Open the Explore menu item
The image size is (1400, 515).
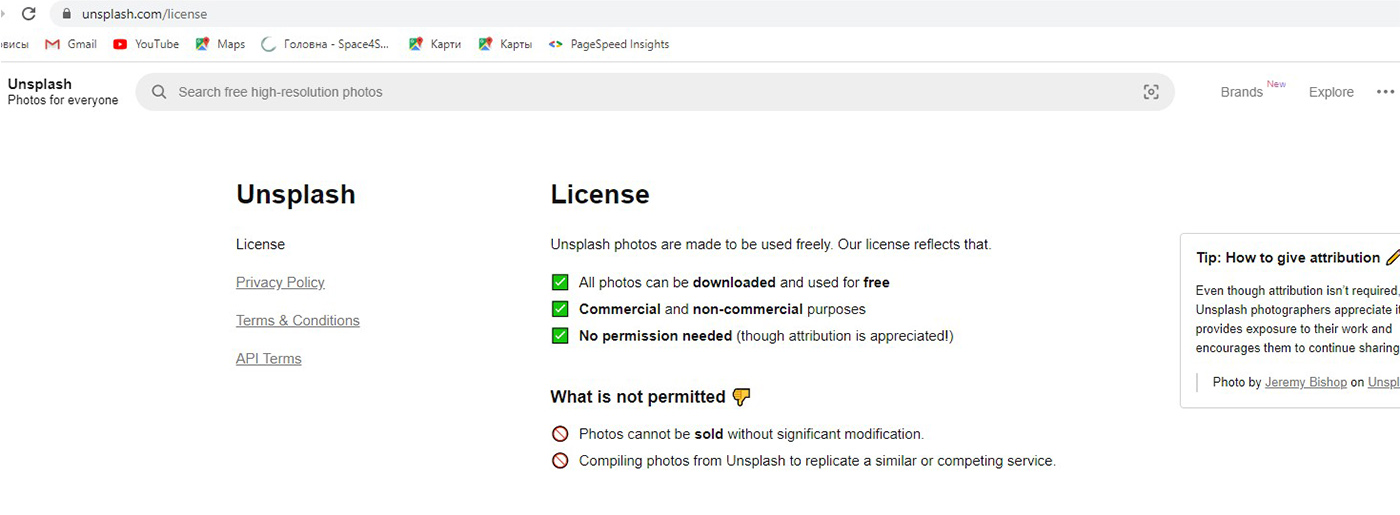pyautogui.click(x=1331, y=92)
